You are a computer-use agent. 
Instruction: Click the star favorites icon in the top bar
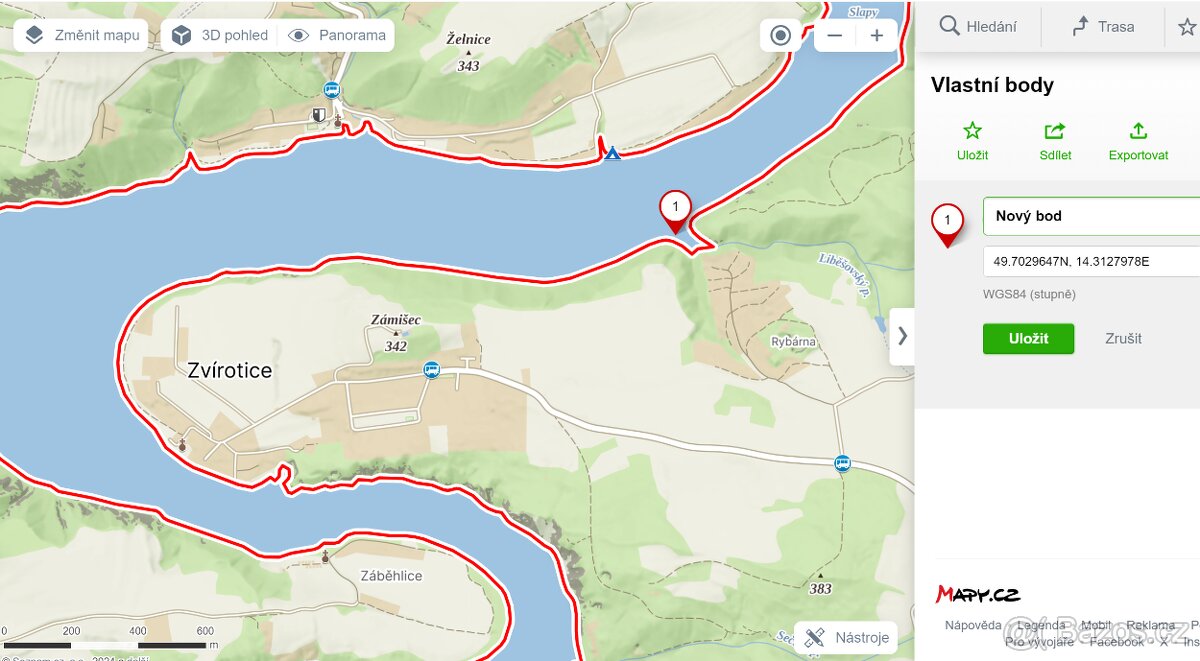[1186, 27]
